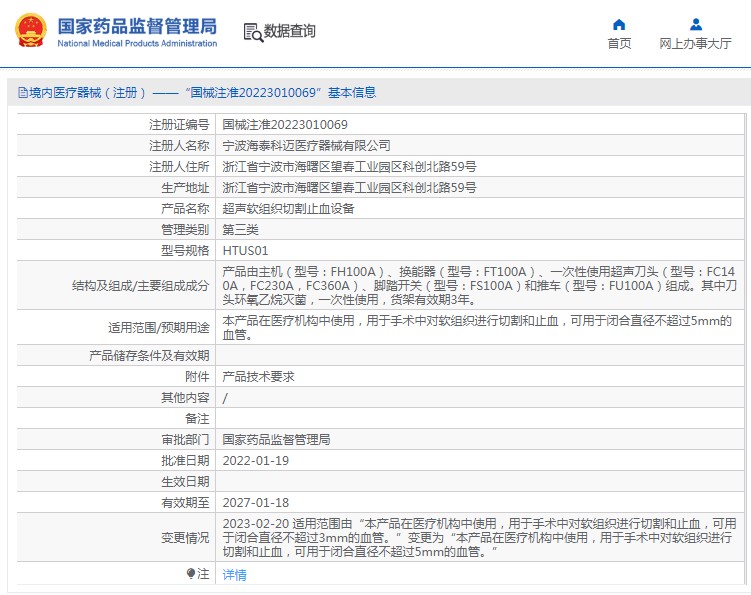Click the 产品名称 row label
This screenshot has height=595, width=751.
pos(185,209)
